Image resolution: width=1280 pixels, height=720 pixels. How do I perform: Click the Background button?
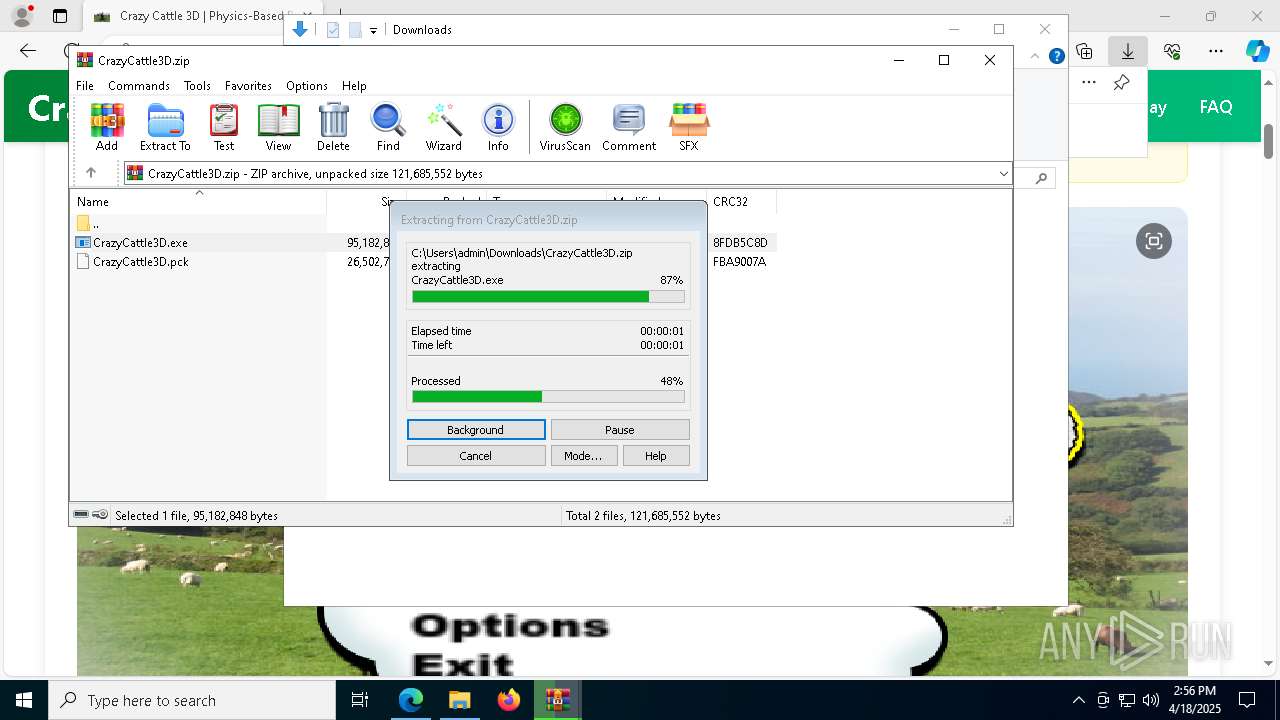[x=476, y=430]
